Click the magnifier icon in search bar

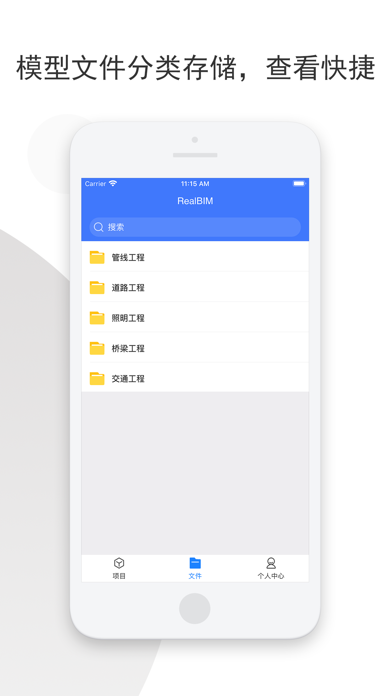click(99, 227)
